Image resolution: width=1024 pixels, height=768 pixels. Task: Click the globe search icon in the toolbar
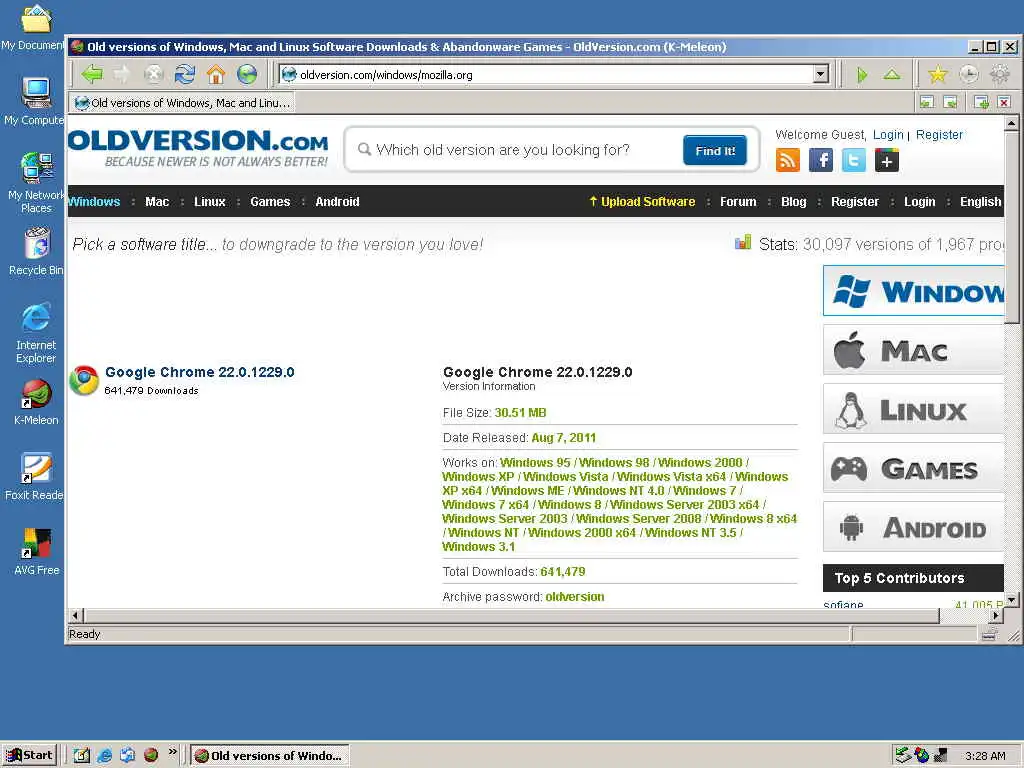pyautogui.click(x=247, y=74)
